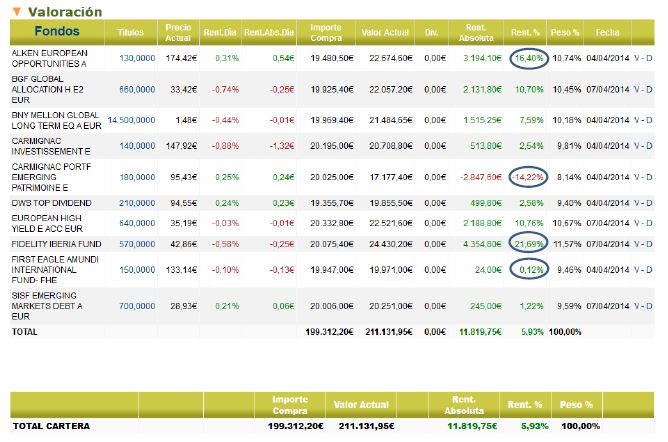This screenshot has width=668, height=442.
Task: Open ALKEN EUROPEAN OPPORTUNITIES A fund
Action: click(49, 58)
